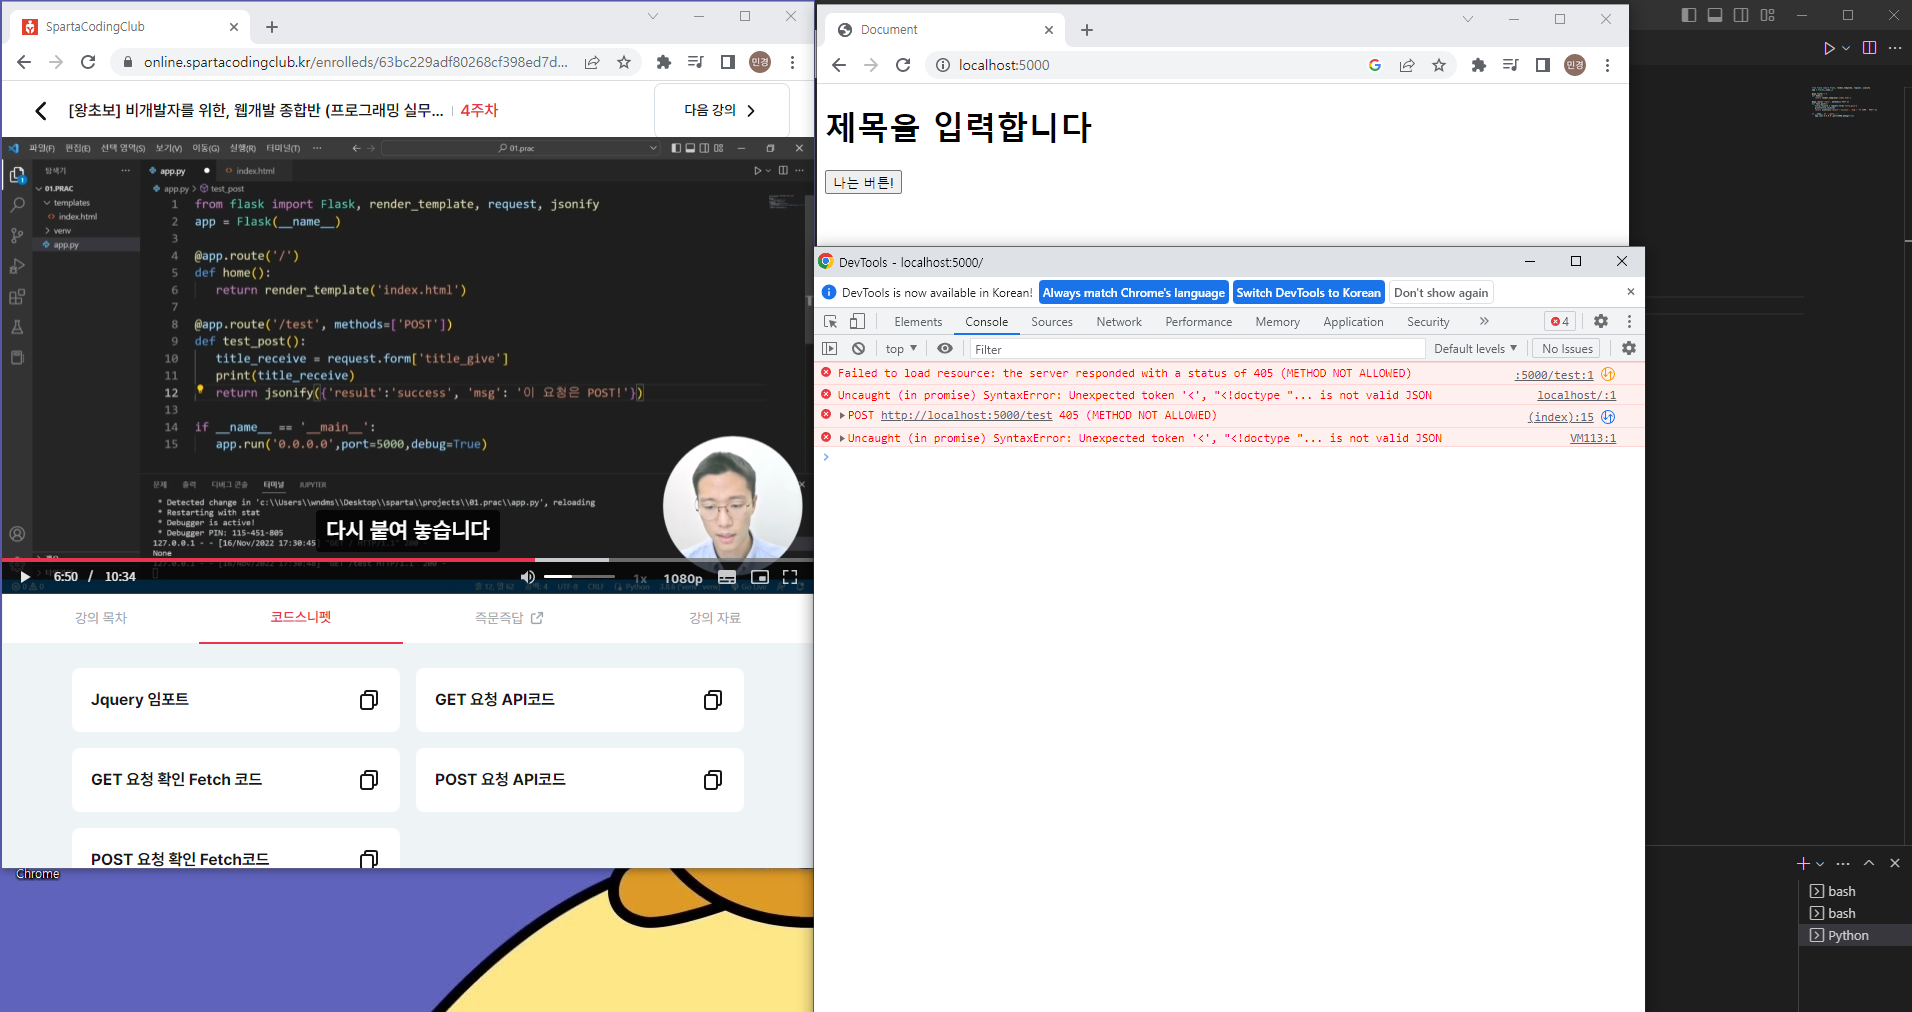Copy the POST 요청 API코드 snippet
The image size is (1912, 1012).
click(x=713, y=780)
